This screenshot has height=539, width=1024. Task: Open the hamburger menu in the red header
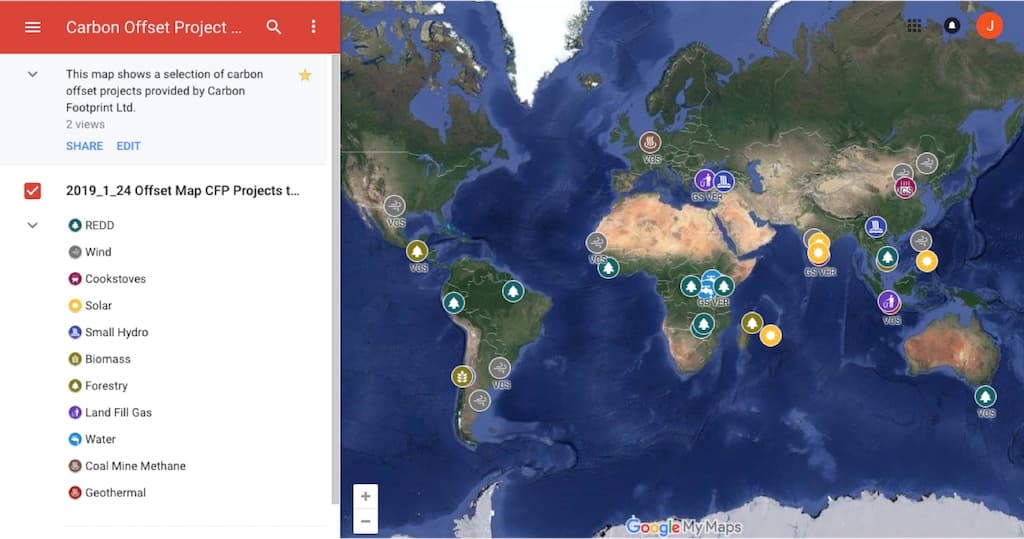tap(33, 27)
